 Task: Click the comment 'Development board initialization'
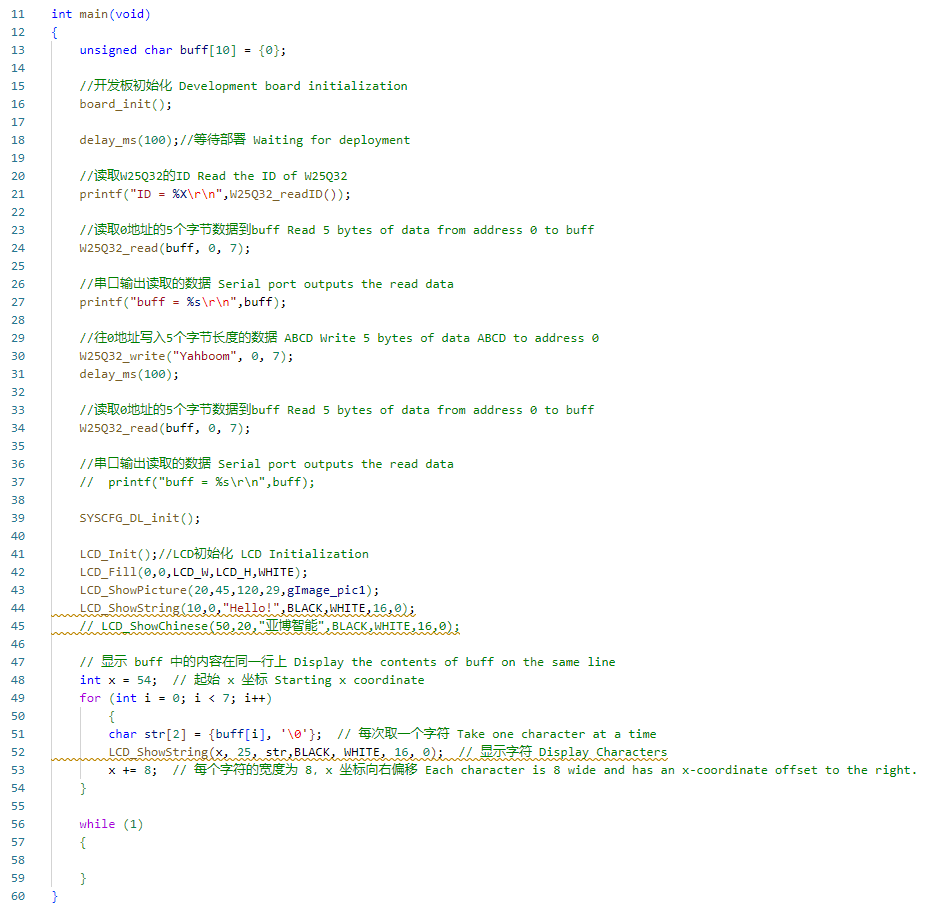coord(293,86)
